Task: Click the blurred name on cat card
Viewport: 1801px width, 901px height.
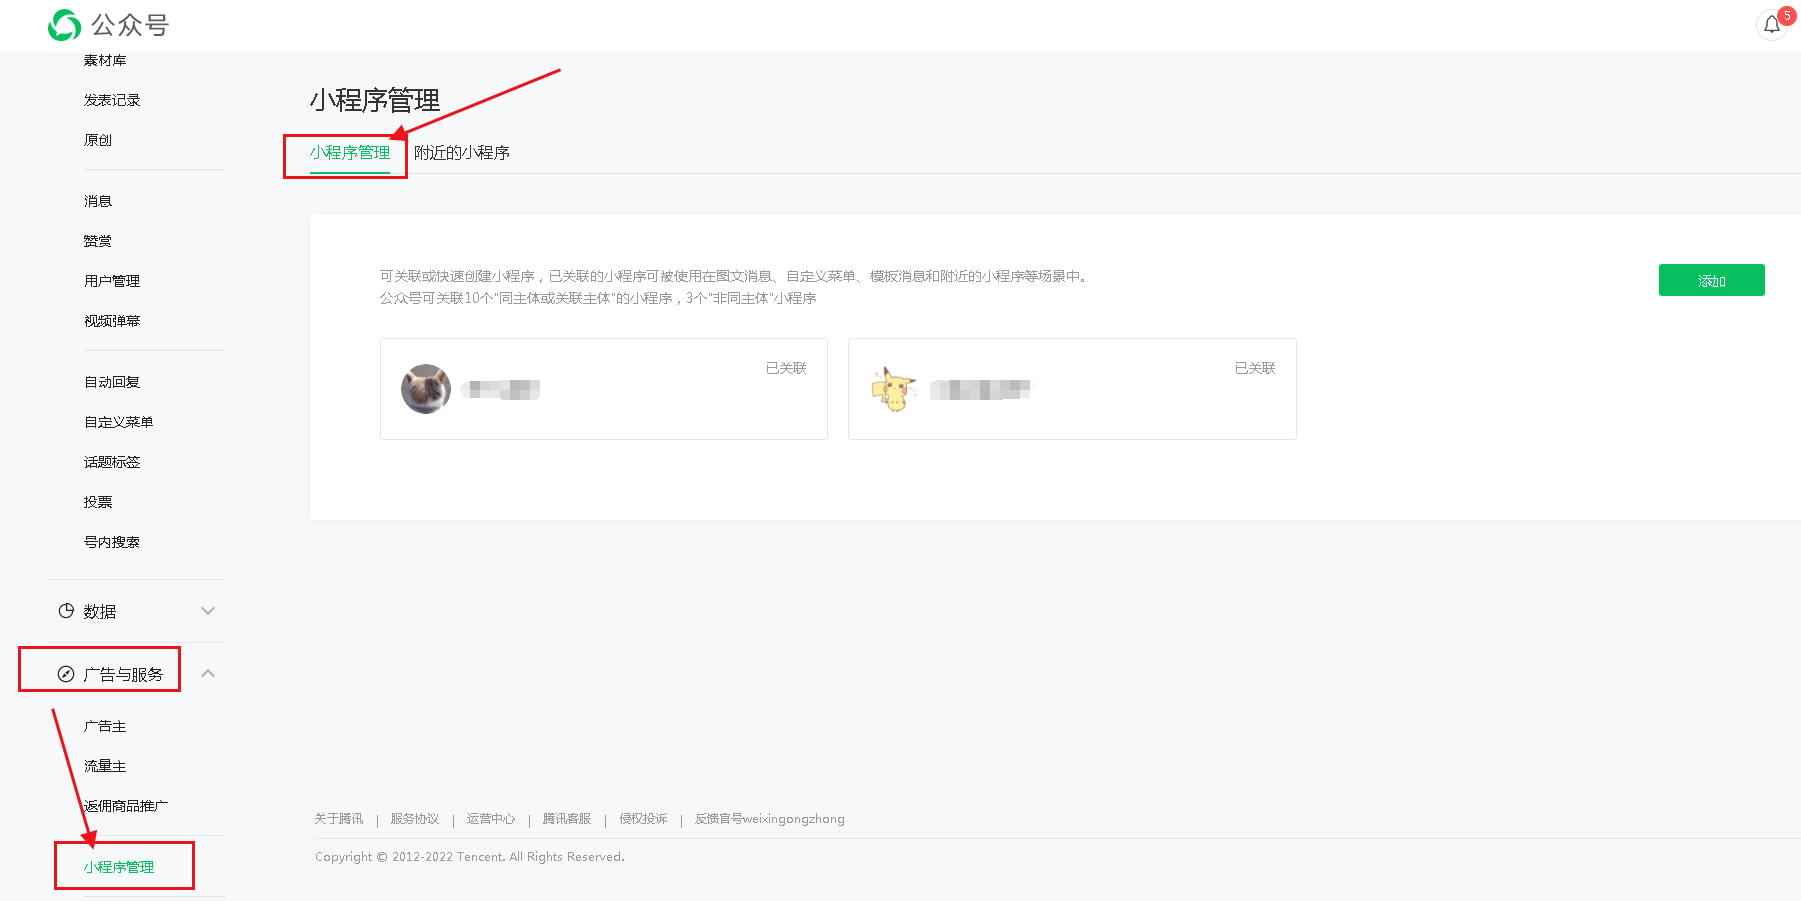Action: (x=500, y=389)
